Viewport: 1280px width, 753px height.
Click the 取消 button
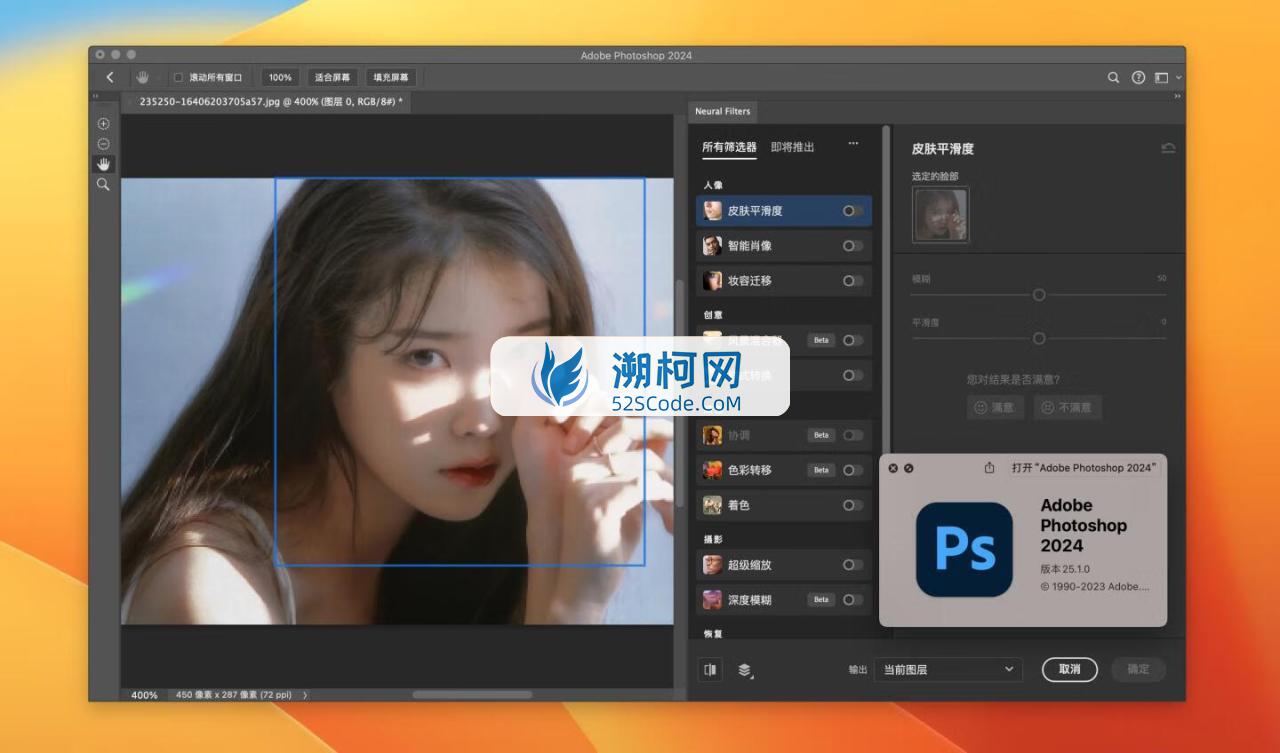click(1070, 669)
